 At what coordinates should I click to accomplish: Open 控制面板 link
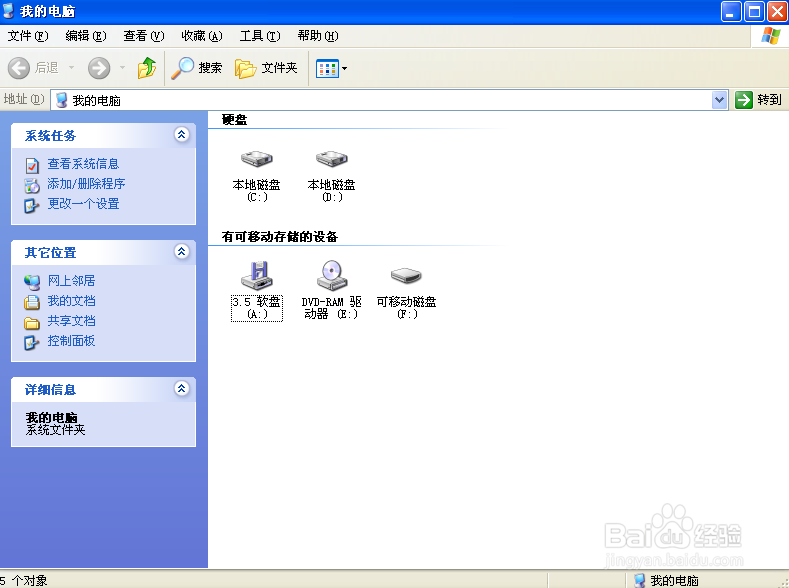pos(71,341)
